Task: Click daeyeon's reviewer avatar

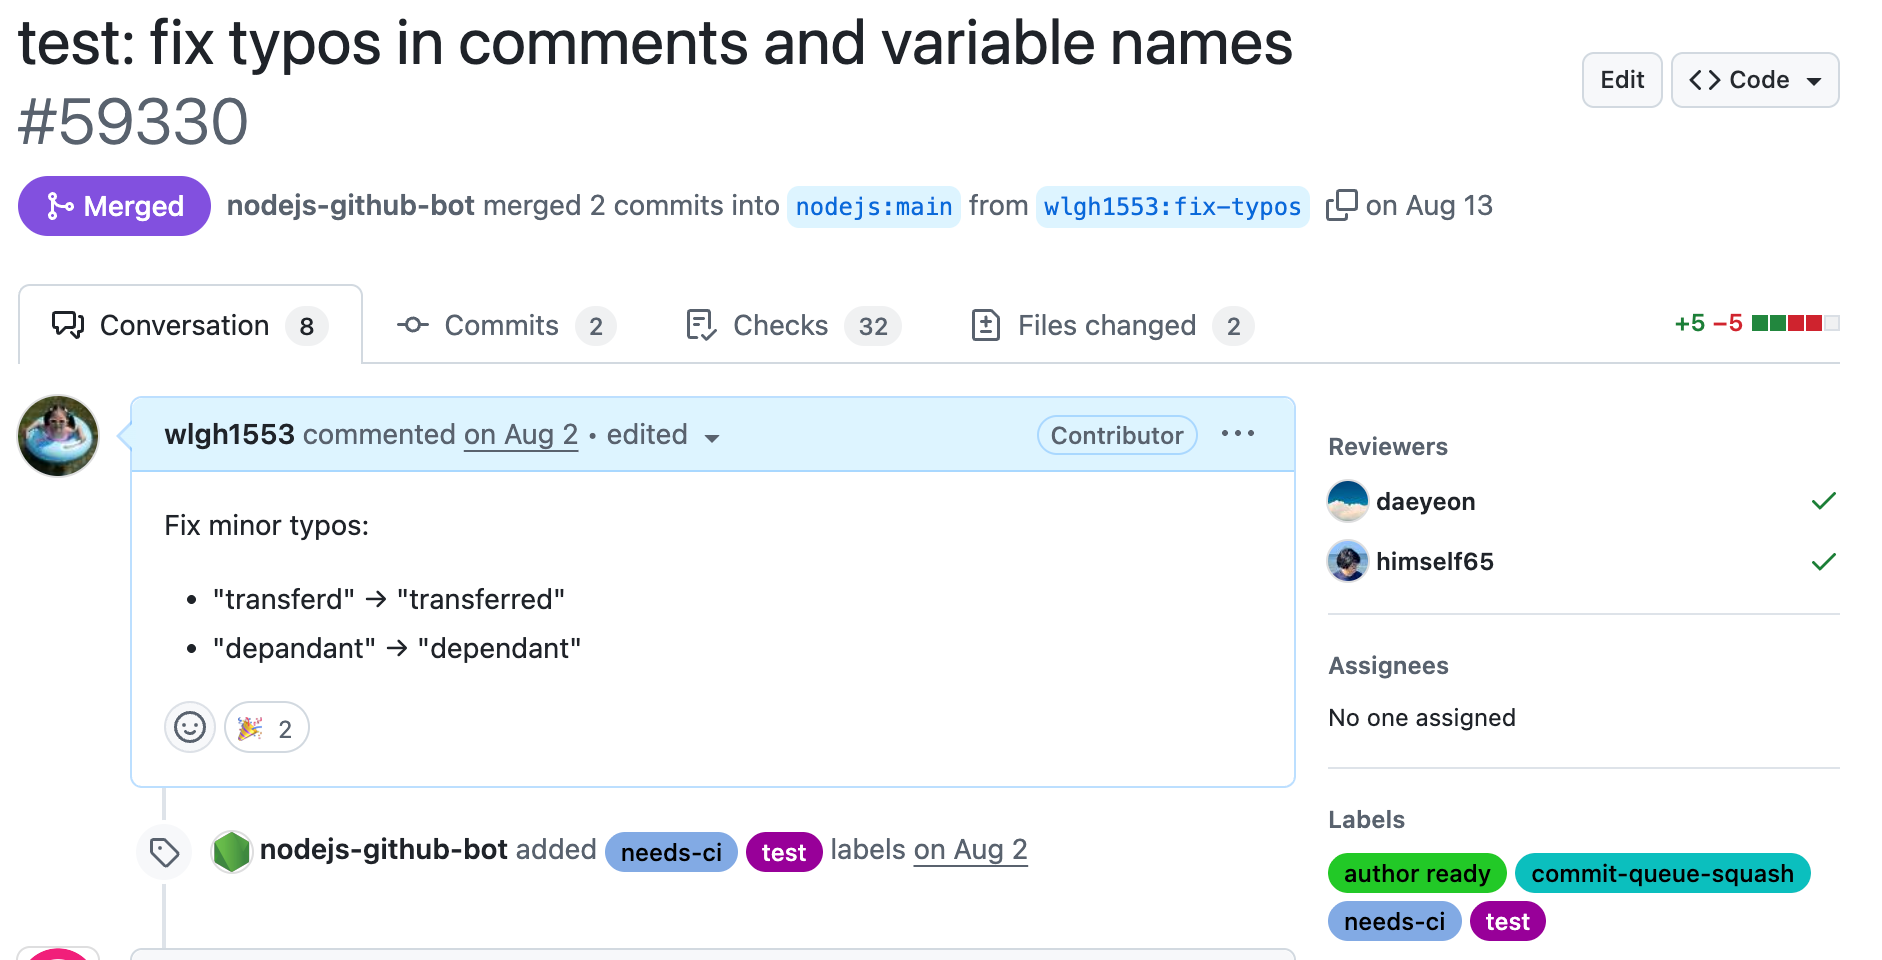Action: click(x=1347, y=501)
